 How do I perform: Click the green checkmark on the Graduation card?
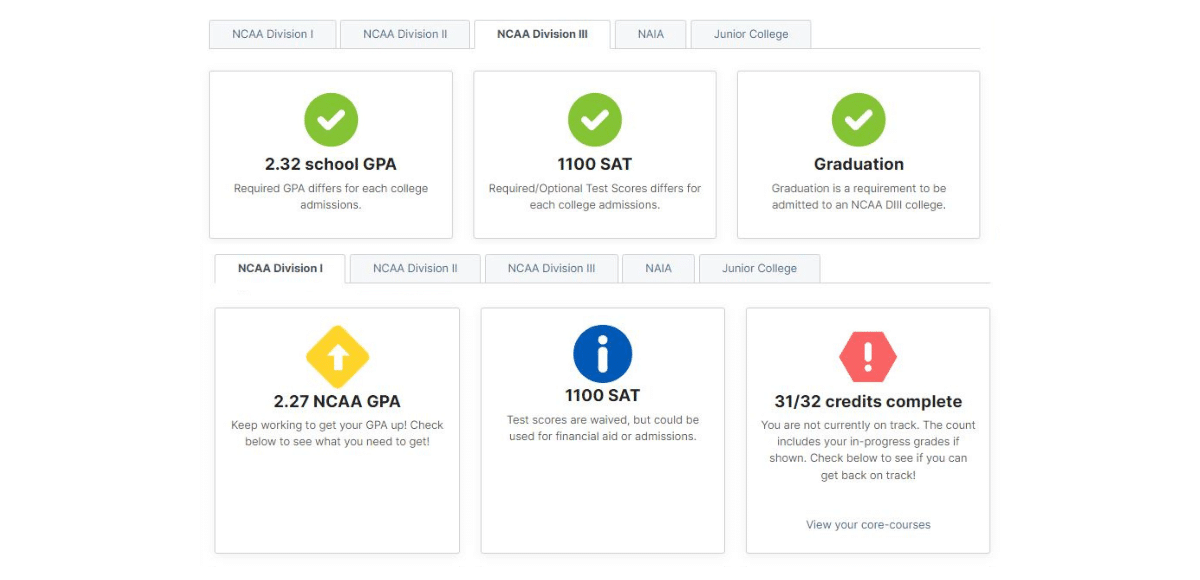[858, 119]
